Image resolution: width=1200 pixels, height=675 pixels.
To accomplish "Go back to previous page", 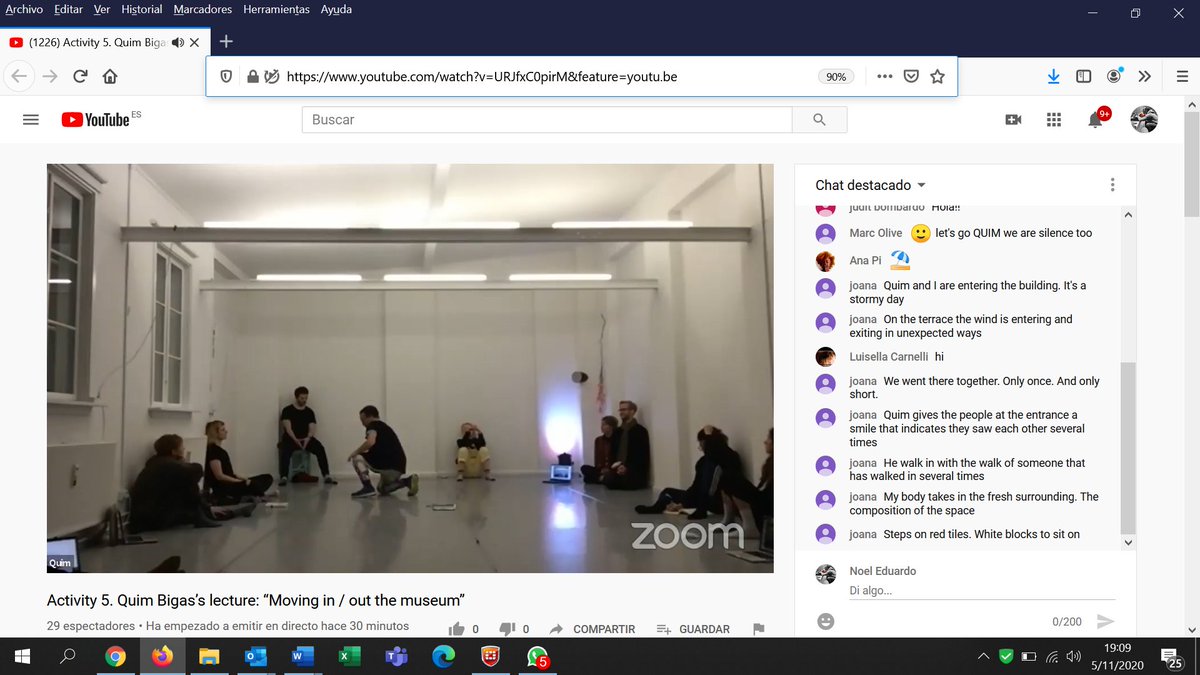I will click(20, 76).
